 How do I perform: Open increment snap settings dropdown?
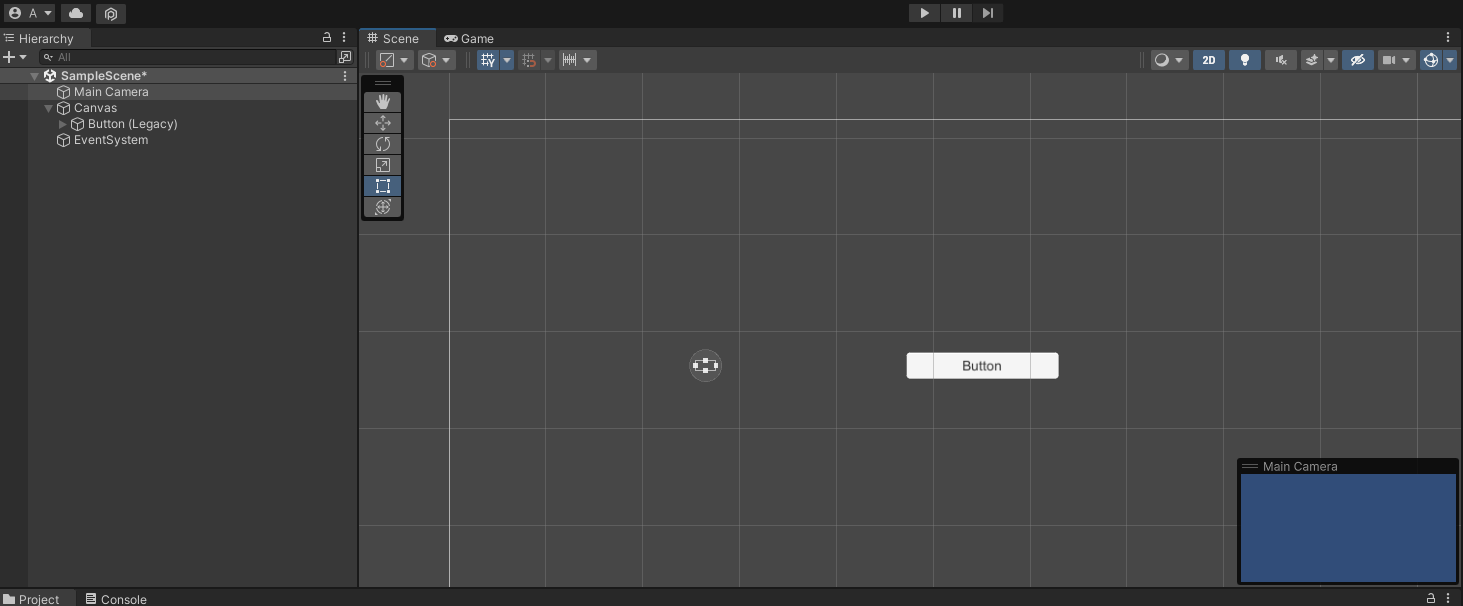coord(578,60)
